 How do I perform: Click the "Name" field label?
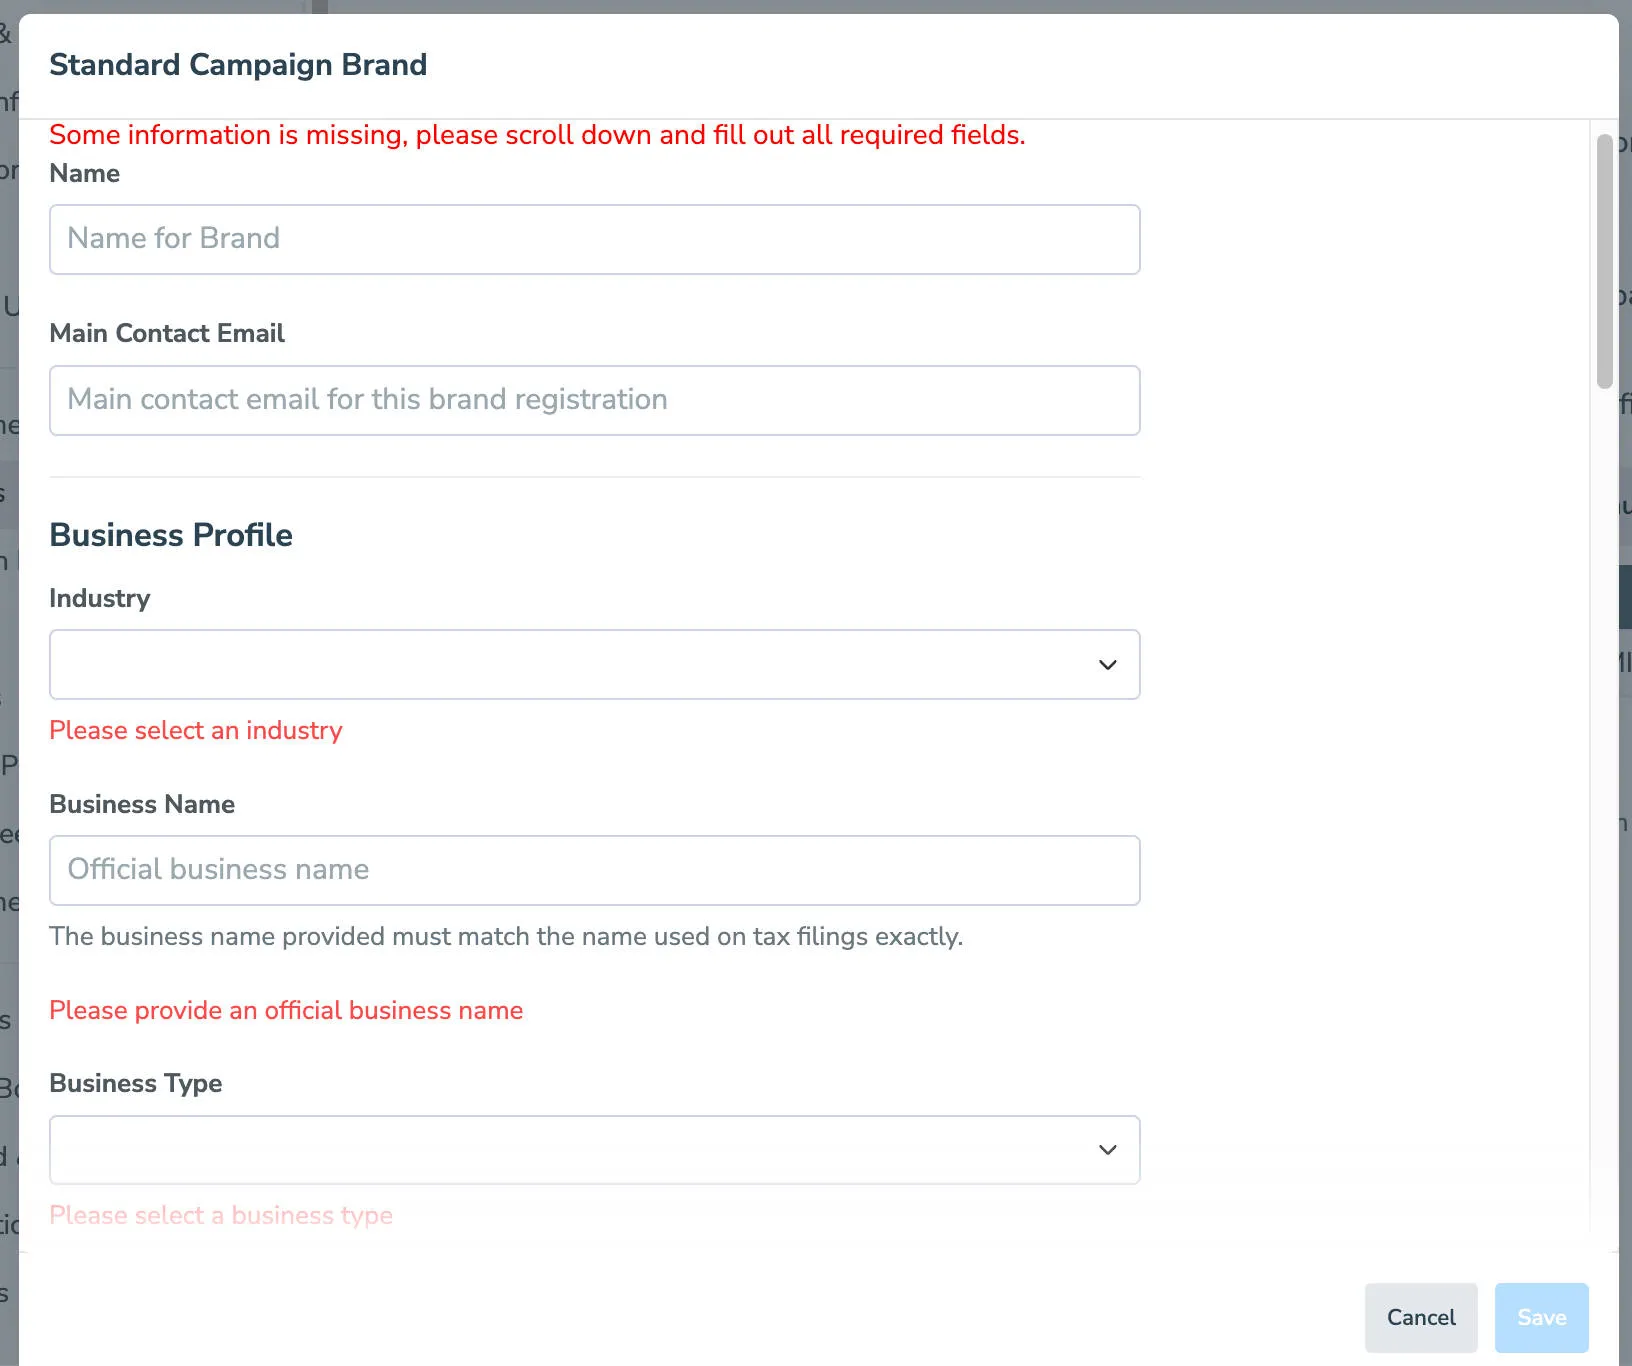85,174
